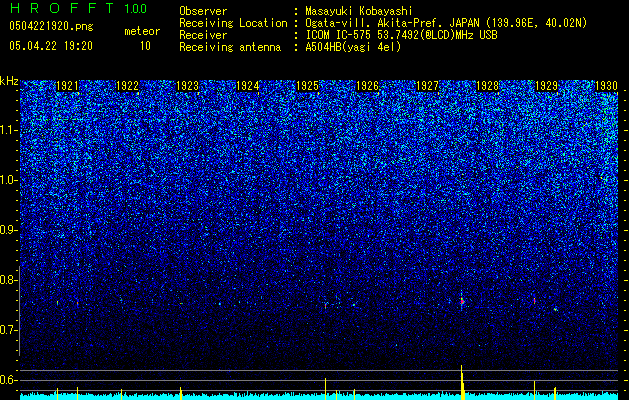This screenshot has height=400, width=629.
Task: Click the red echo just before the 1929 mark
Action: pyautogui.click(x=534, y=300)
